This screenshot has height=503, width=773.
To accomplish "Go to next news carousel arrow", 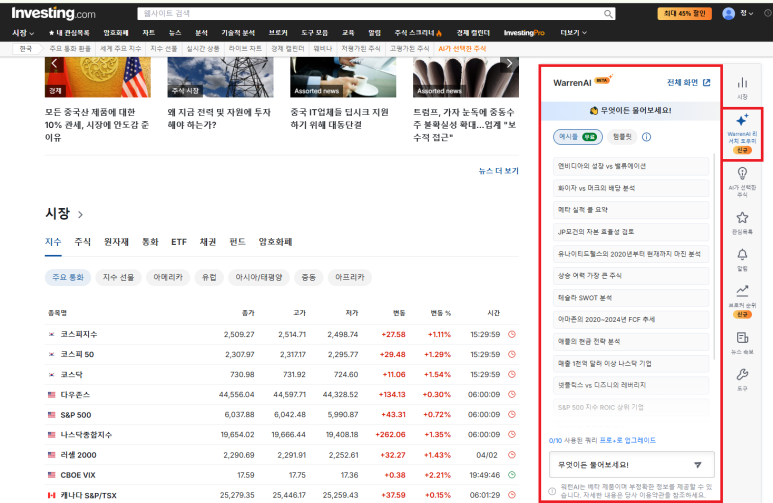I will click(509, 63).
